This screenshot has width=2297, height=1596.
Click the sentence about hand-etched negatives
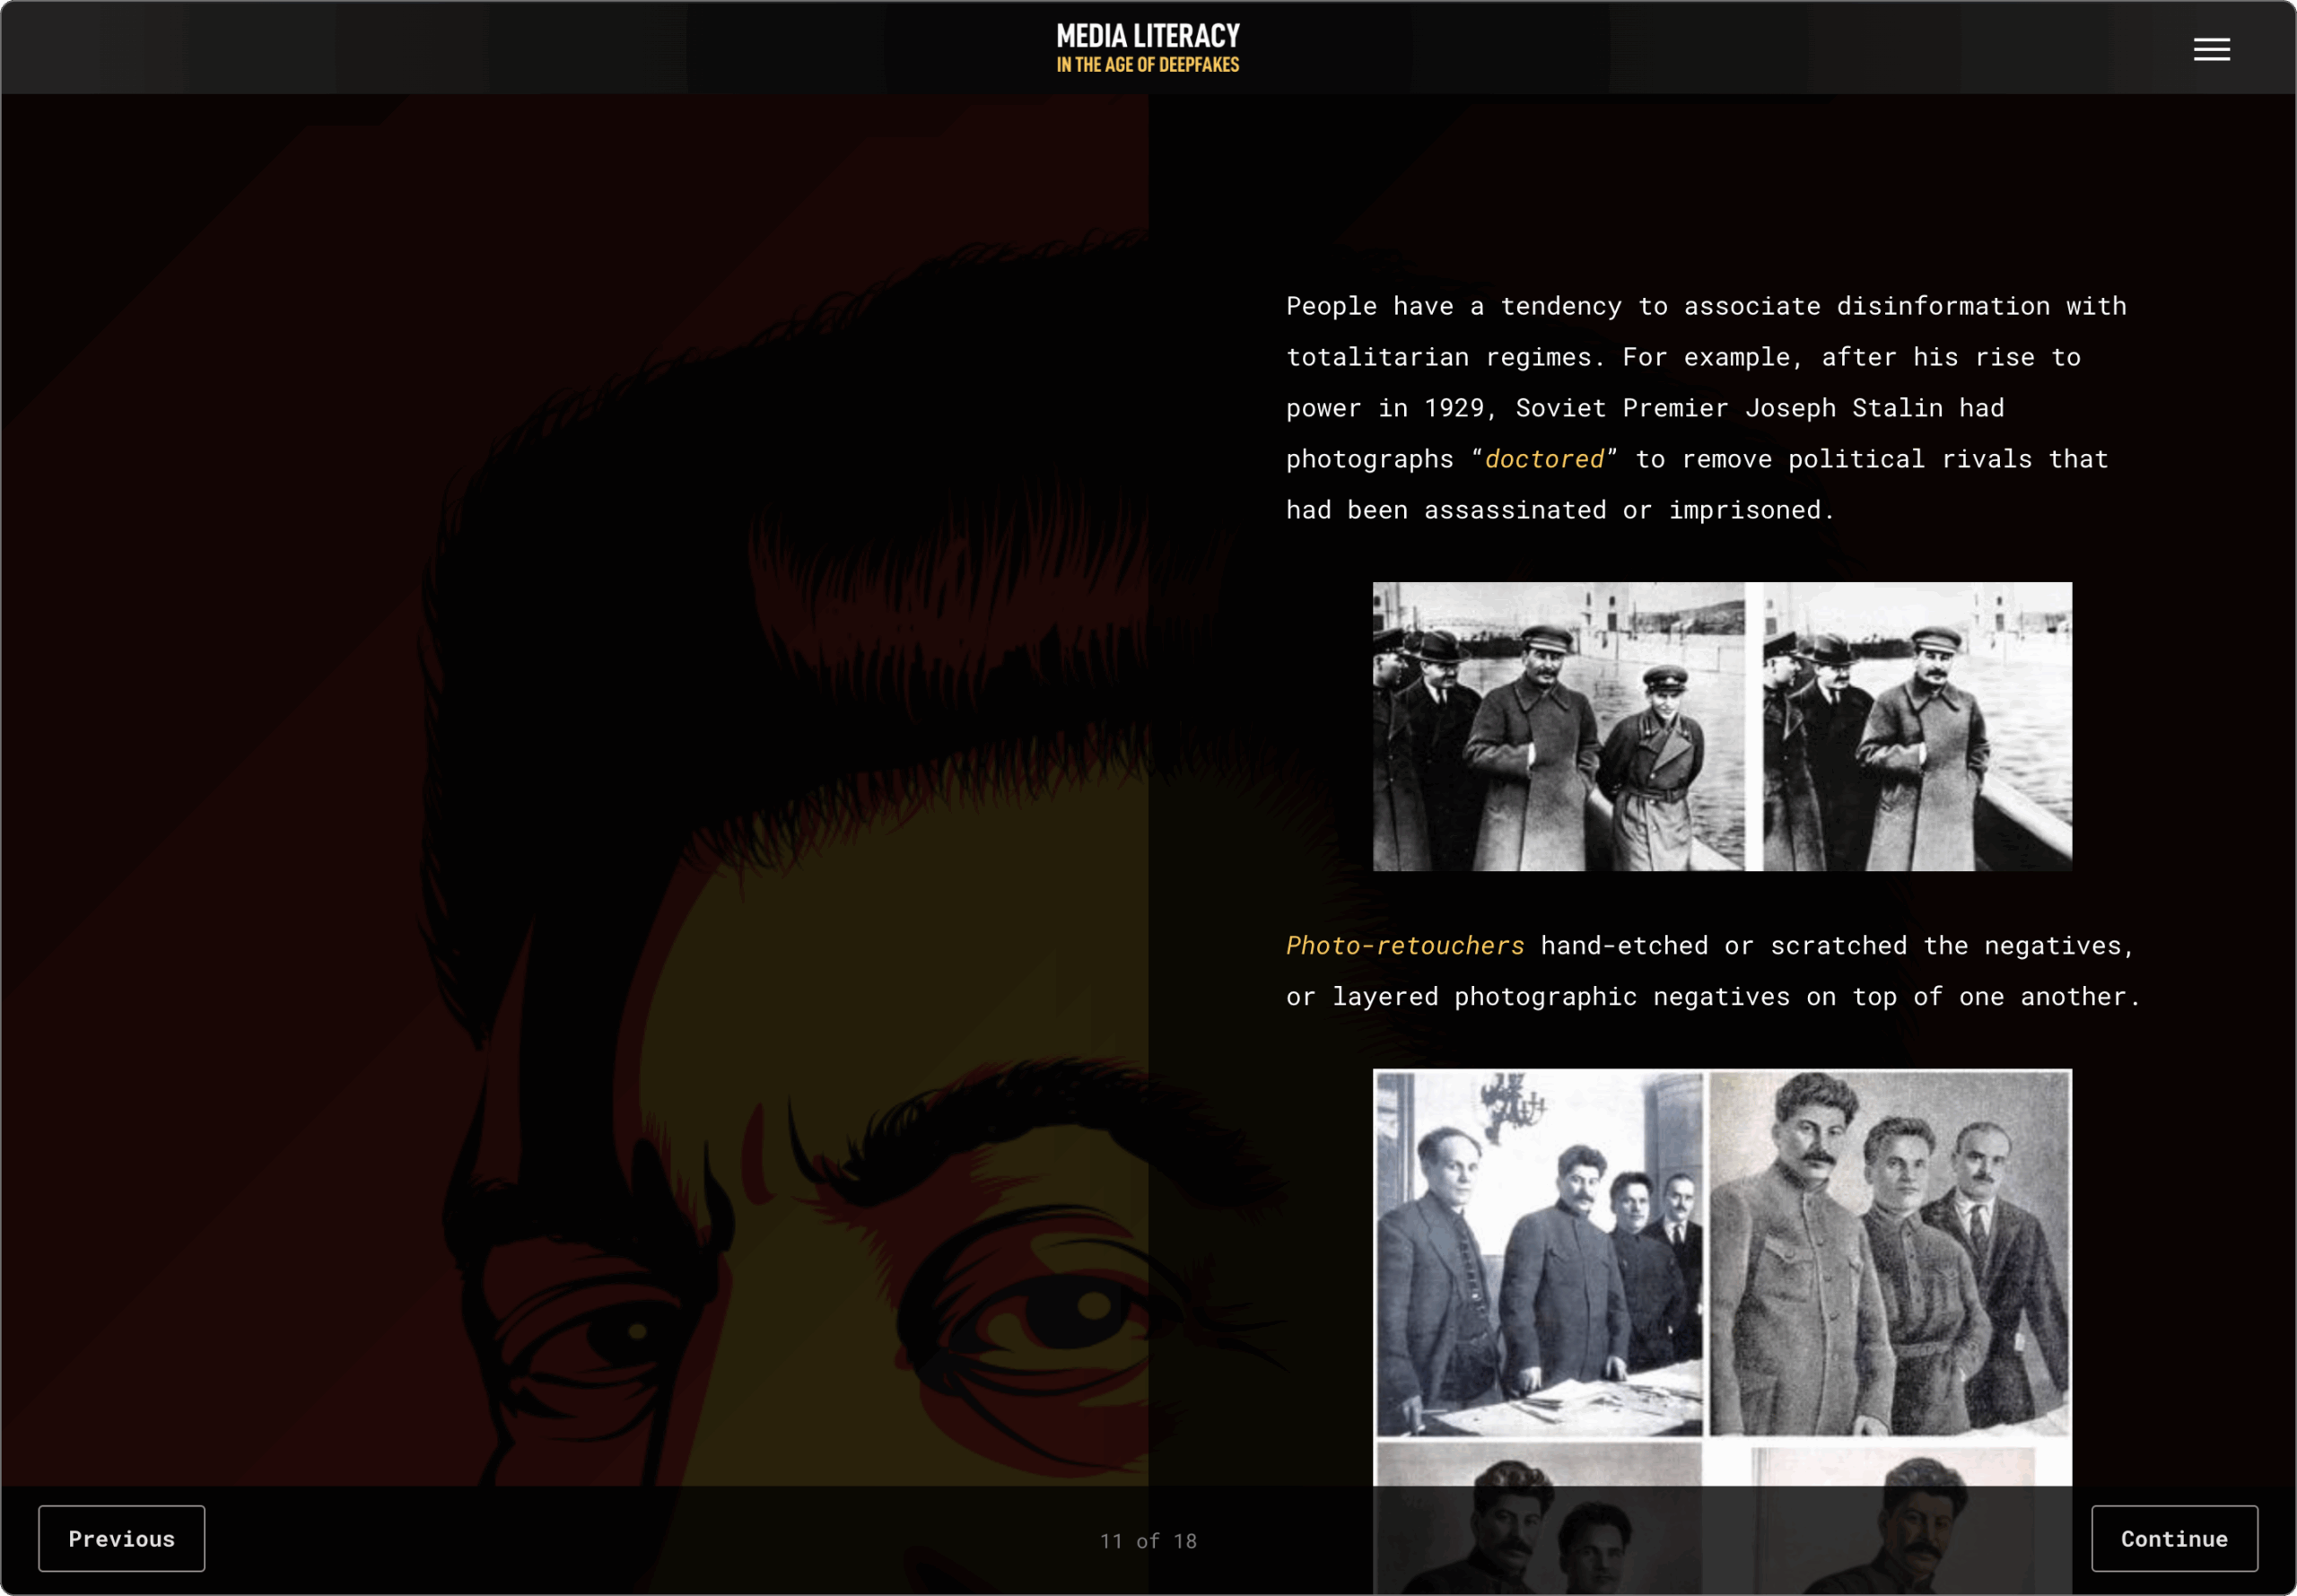point(1710,971)
